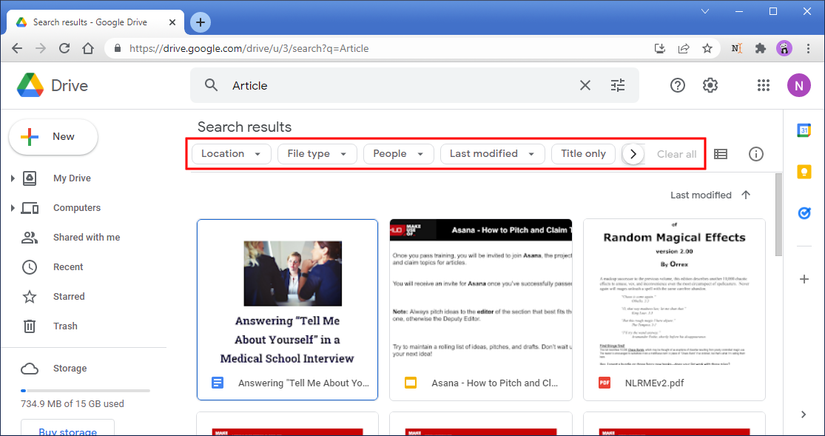Click the 734.9 MB of 15 GB used text

pyautogui.click(x=72, y=404)
